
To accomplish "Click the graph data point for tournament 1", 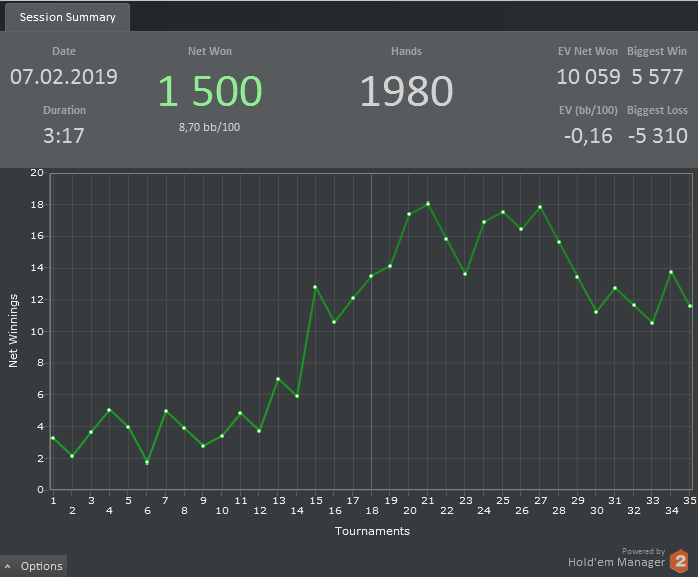I will [x=53, y=438].
